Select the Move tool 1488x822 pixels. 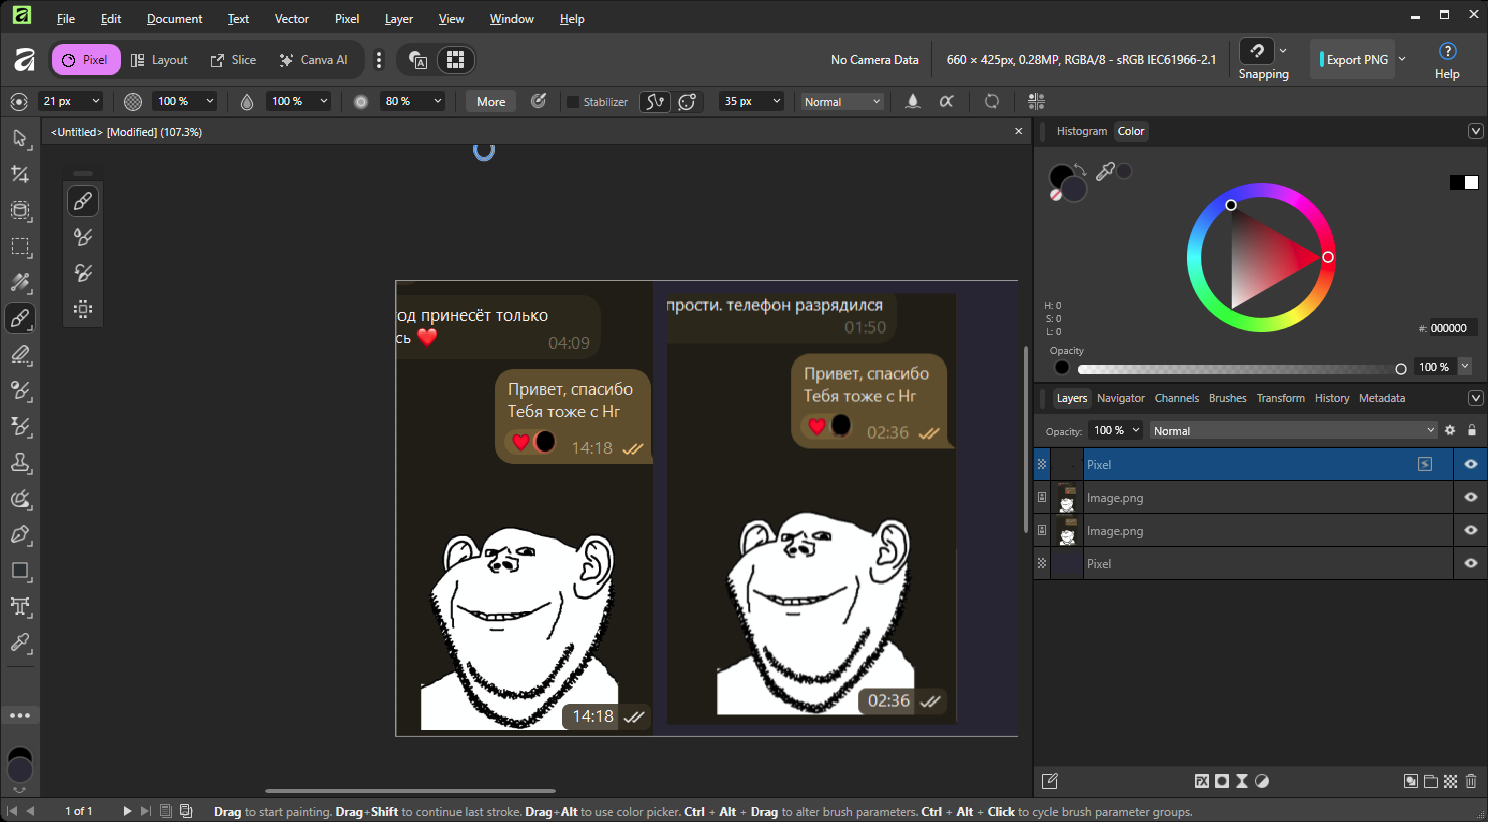click(20, 138)
